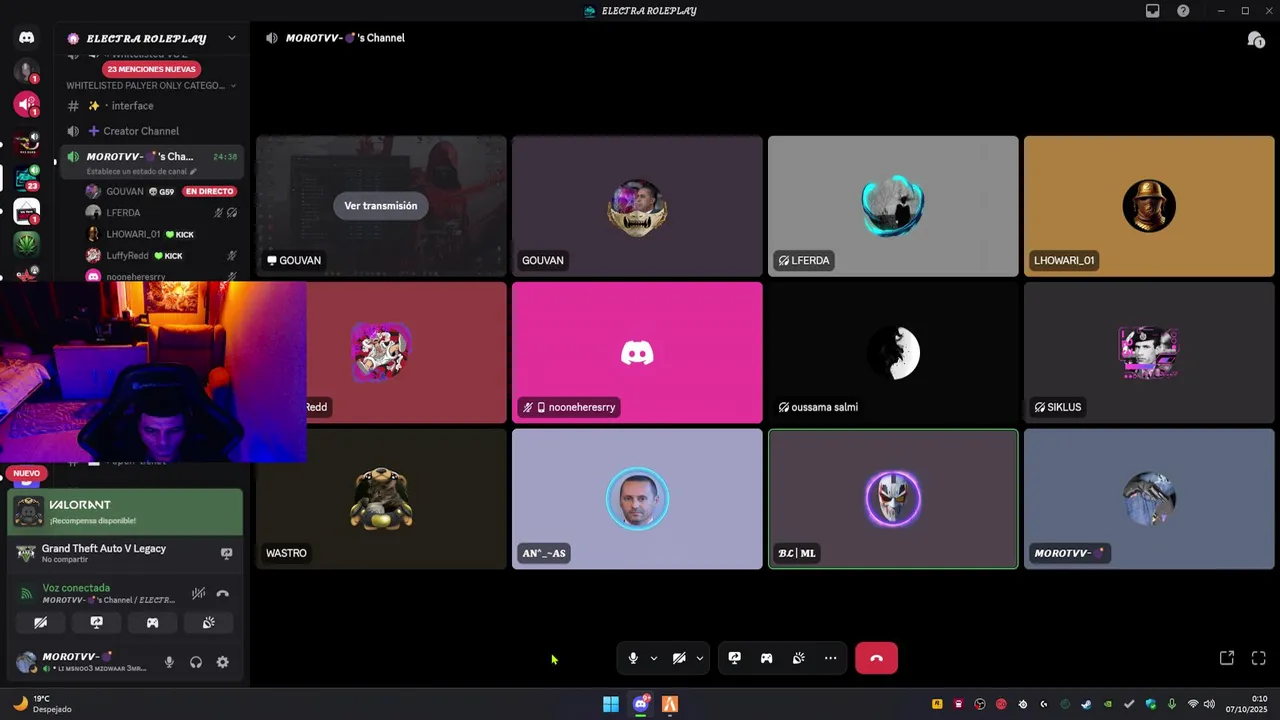Click Ver transmisión on GOUVAN's stream
The height and width of the screenshot is (720, 1280).
point(381,206)
